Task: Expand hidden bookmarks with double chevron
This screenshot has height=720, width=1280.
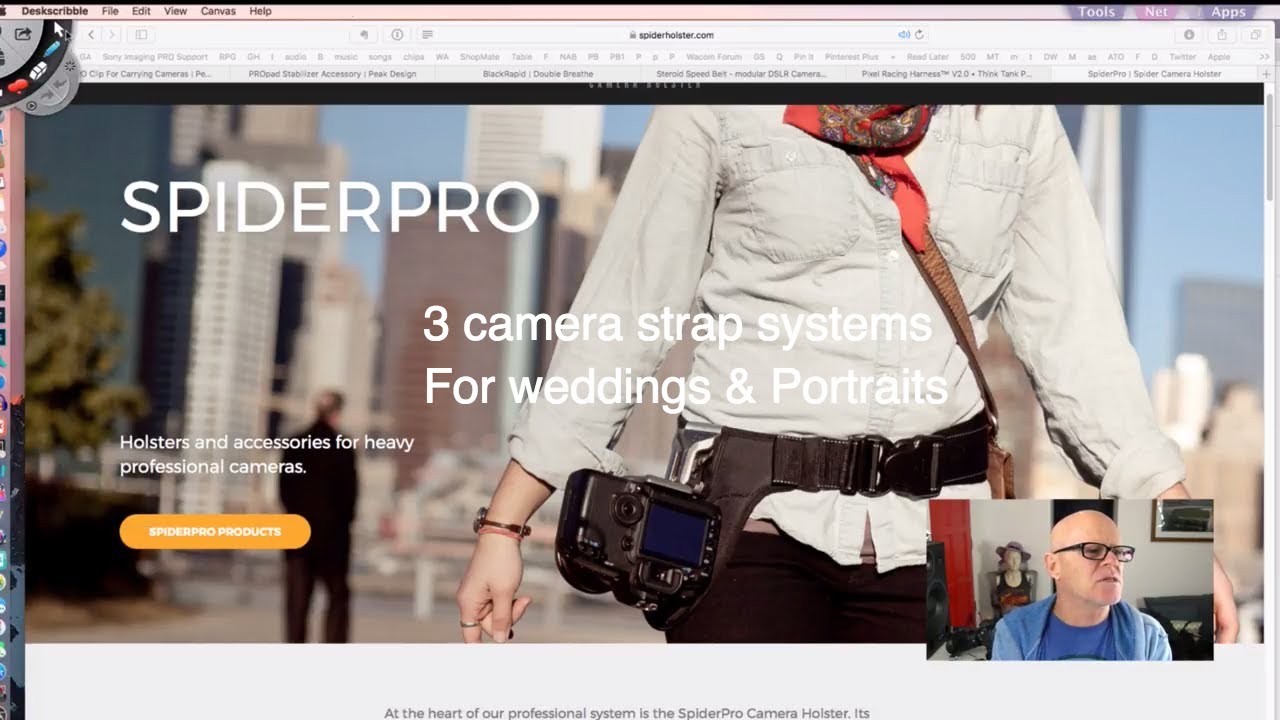Action: [1264, 57]
